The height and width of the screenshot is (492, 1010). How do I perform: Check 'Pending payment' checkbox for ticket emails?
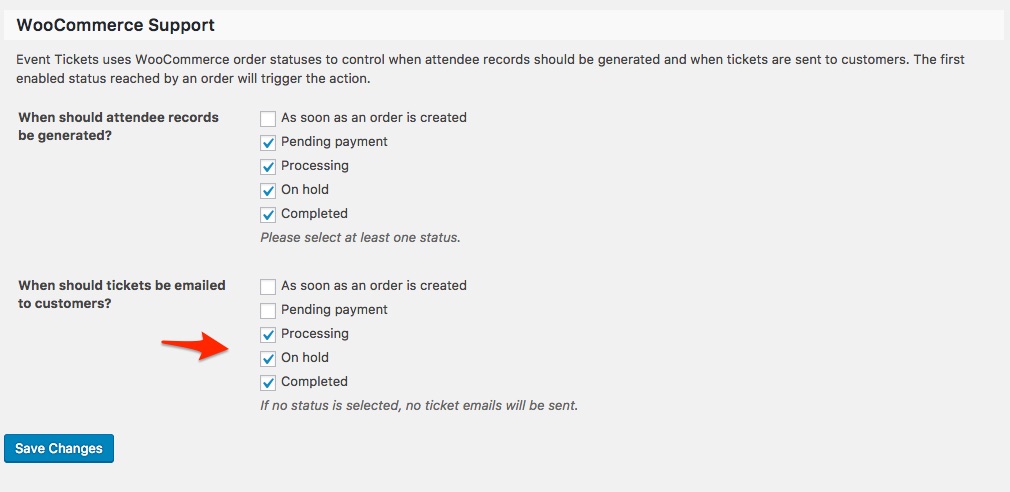(268, 310)
